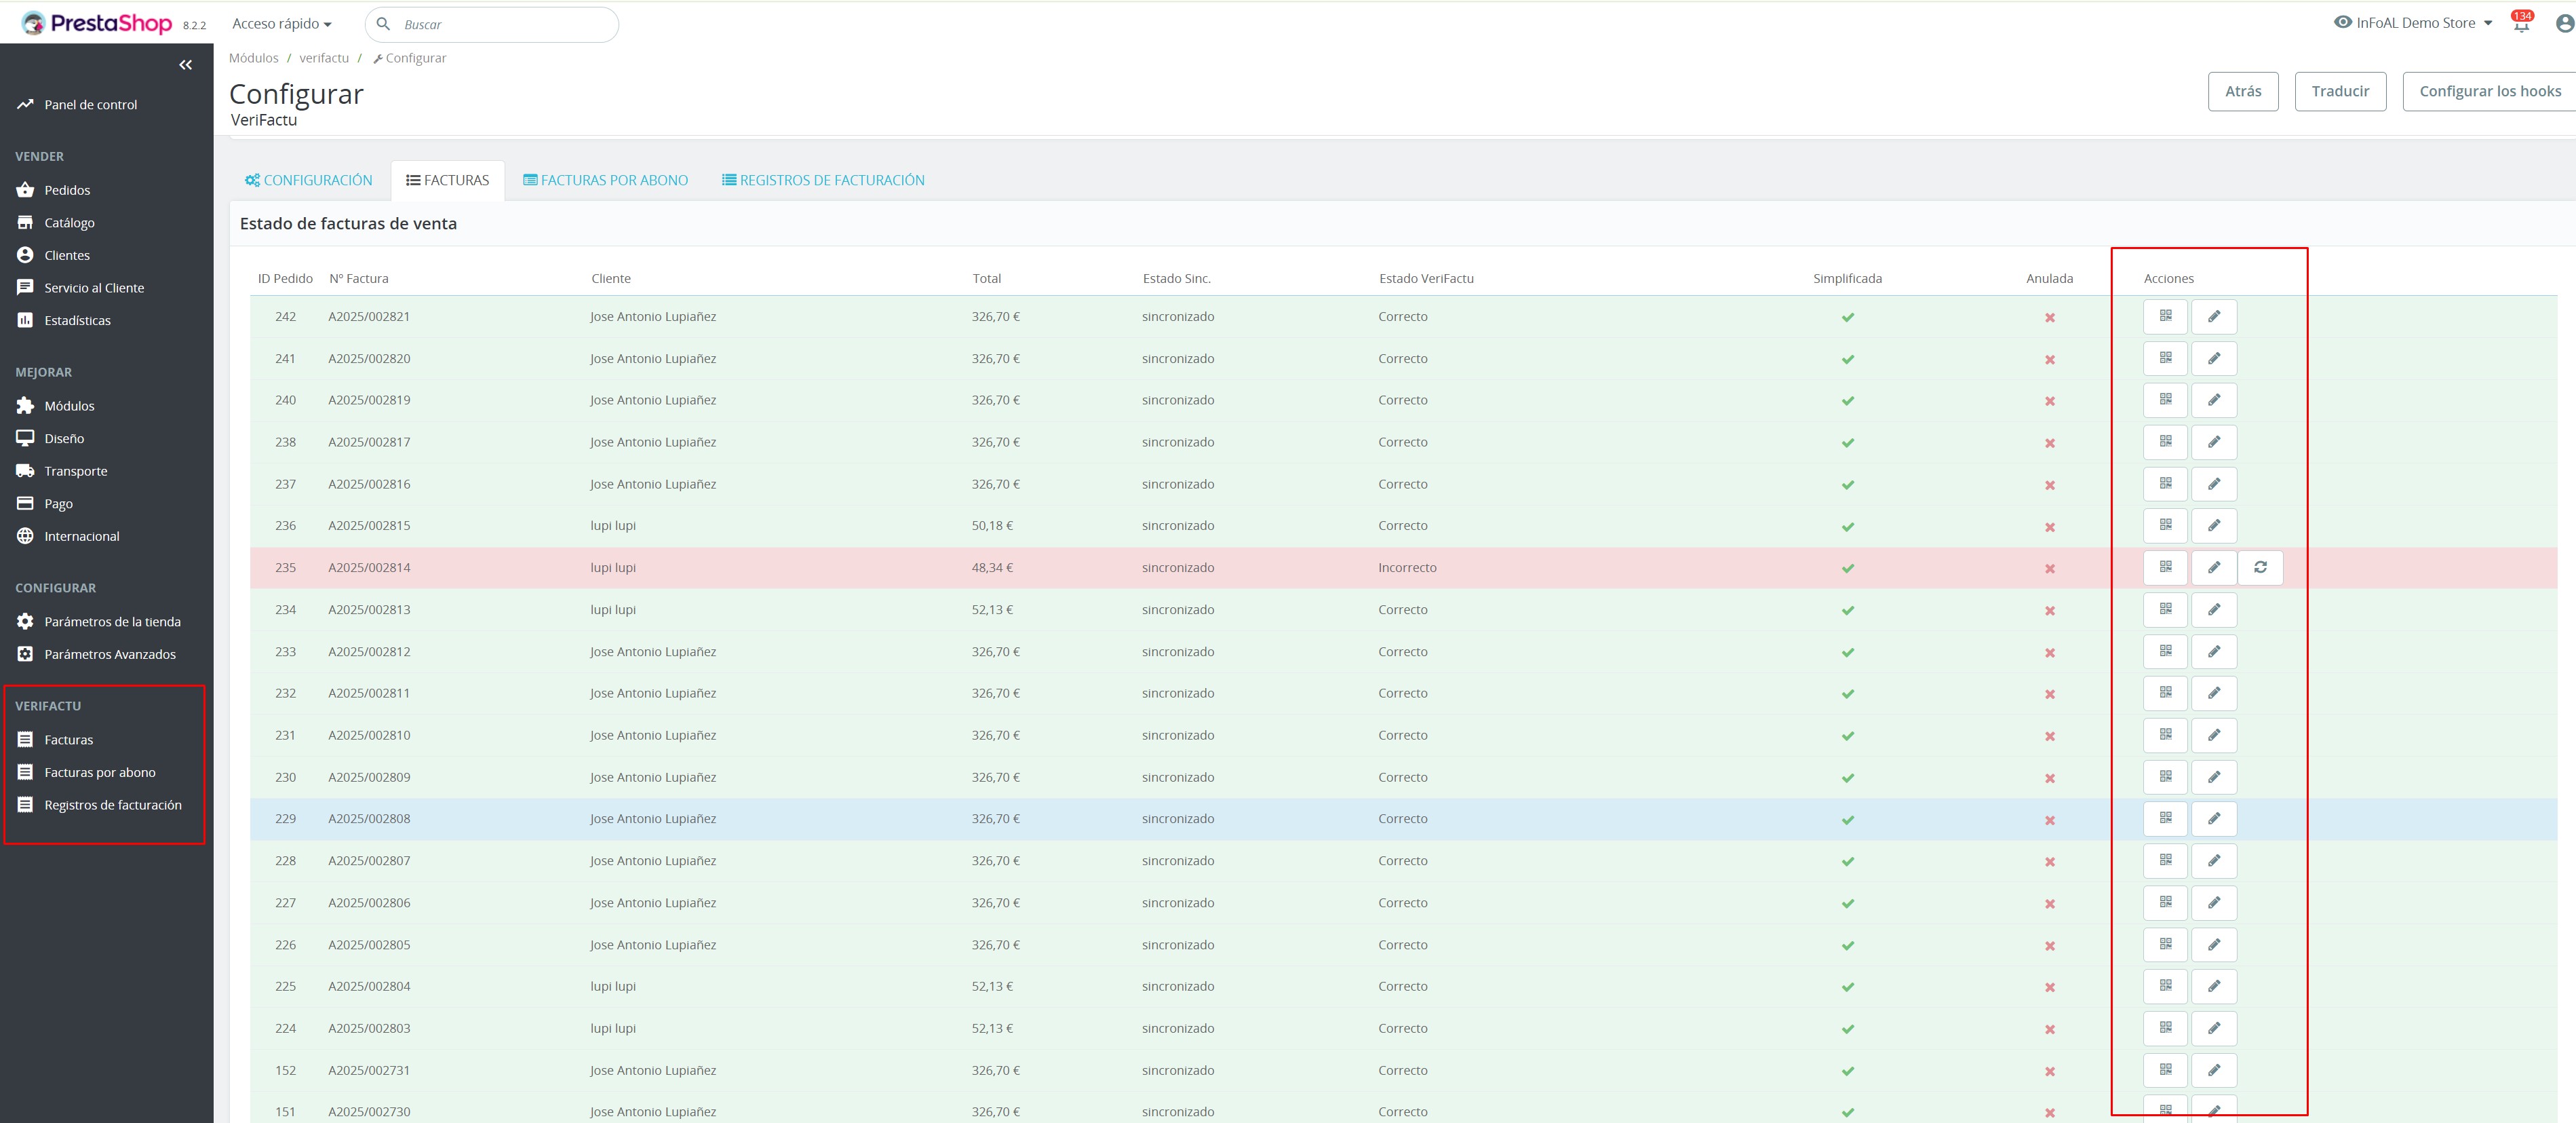Click Anulada cross for invoice A2025/002814
This screenshot has height=1123, width=2576.
(x=2049, y=568)
